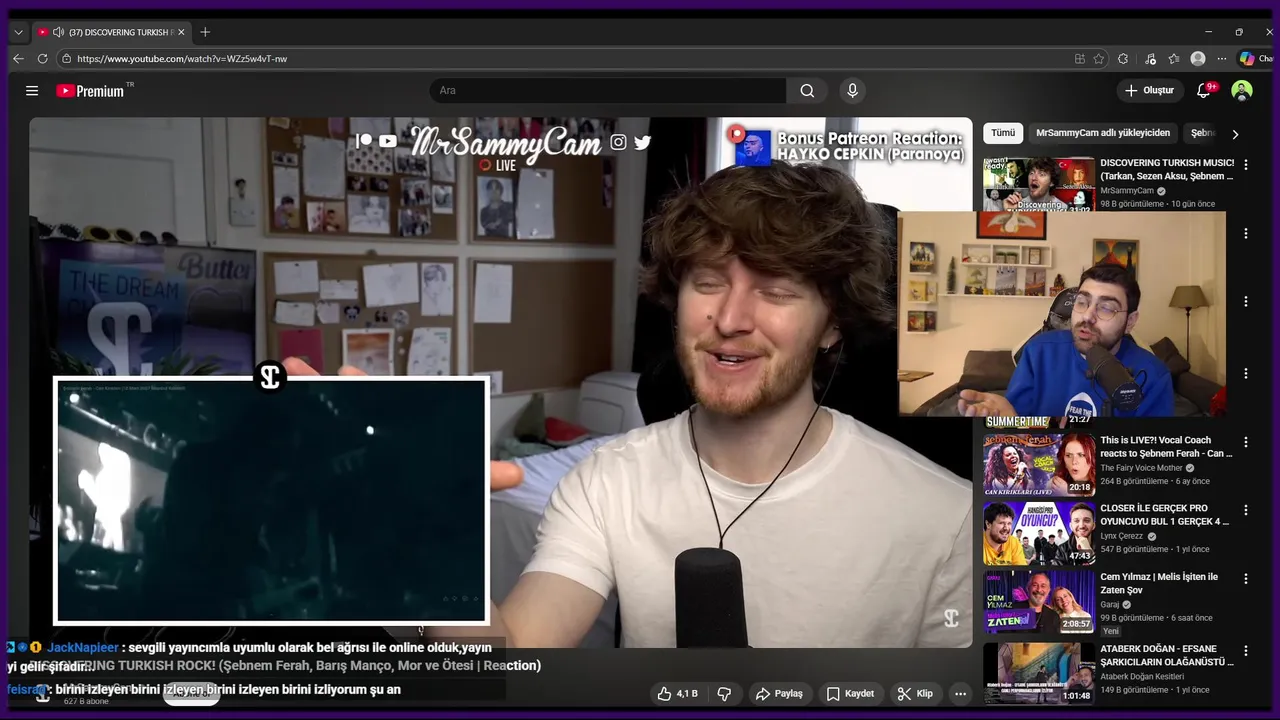
Task: Click MrSammyCam channel name in sidebar
Action: point(1127,191)
